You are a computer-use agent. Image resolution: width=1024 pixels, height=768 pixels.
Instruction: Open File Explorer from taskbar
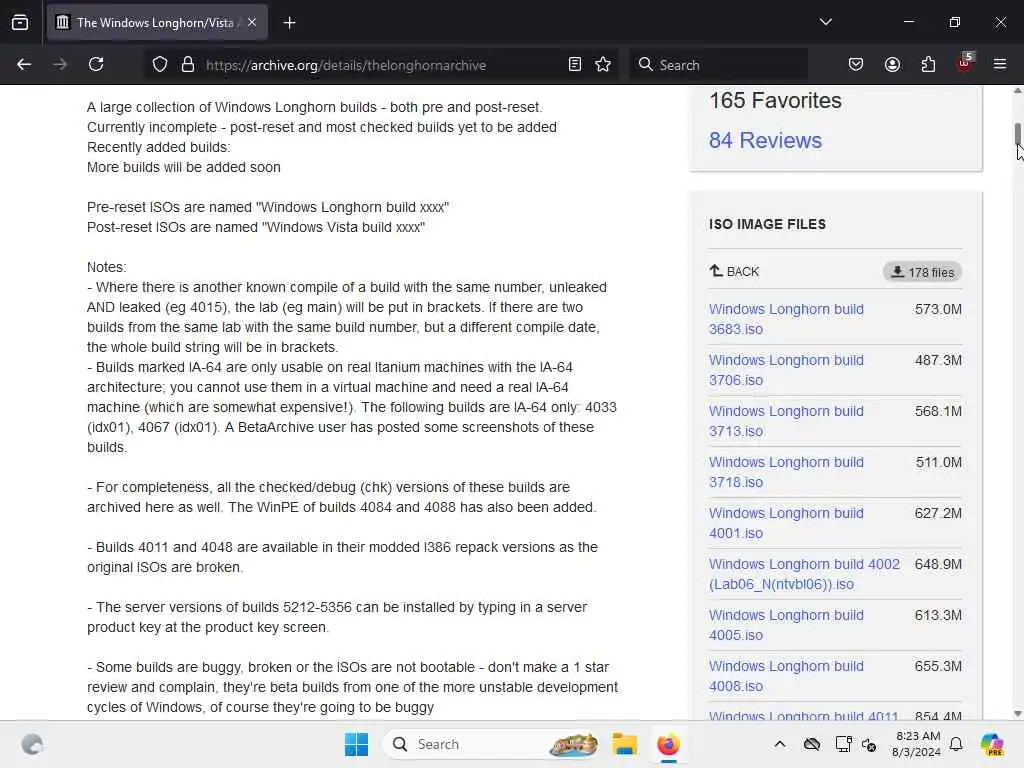coord(624,744)
